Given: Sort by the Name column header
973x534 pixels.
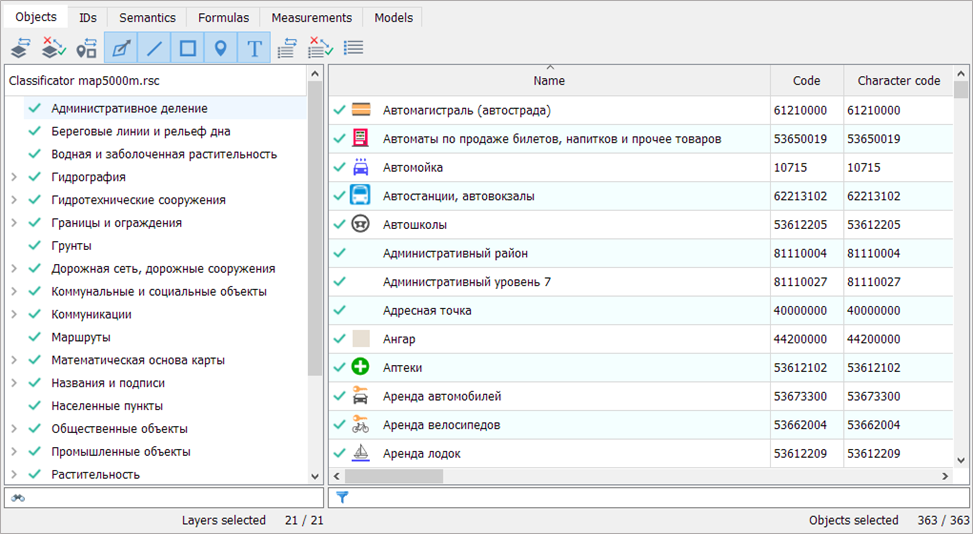Looking at the screenshot, I should pyautogui.click(x=549, y=81).
